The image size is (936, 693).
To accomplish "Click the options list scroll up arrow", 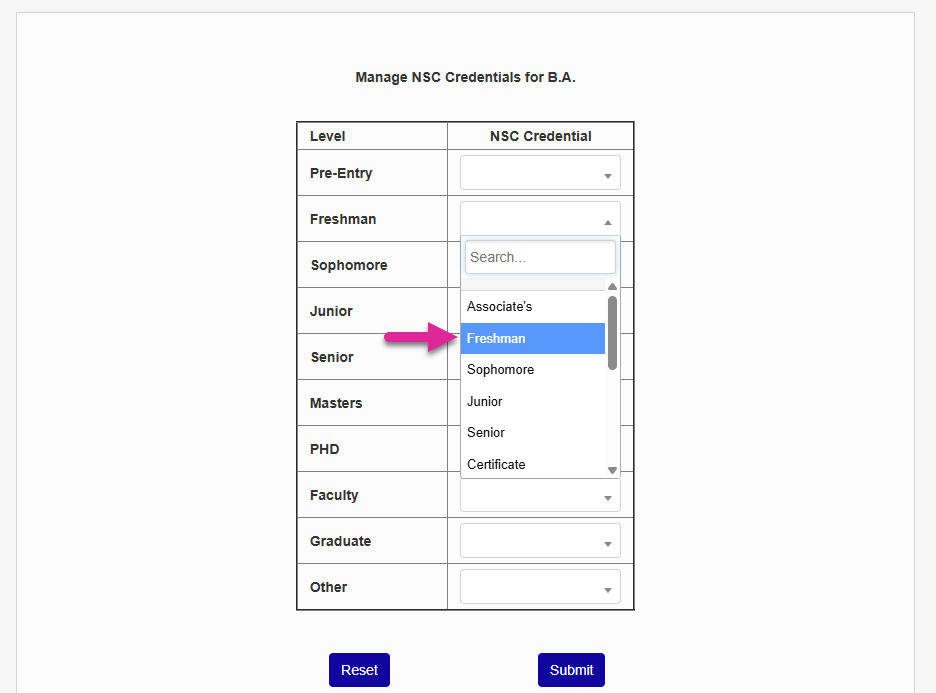I will [x=612, y=287].
